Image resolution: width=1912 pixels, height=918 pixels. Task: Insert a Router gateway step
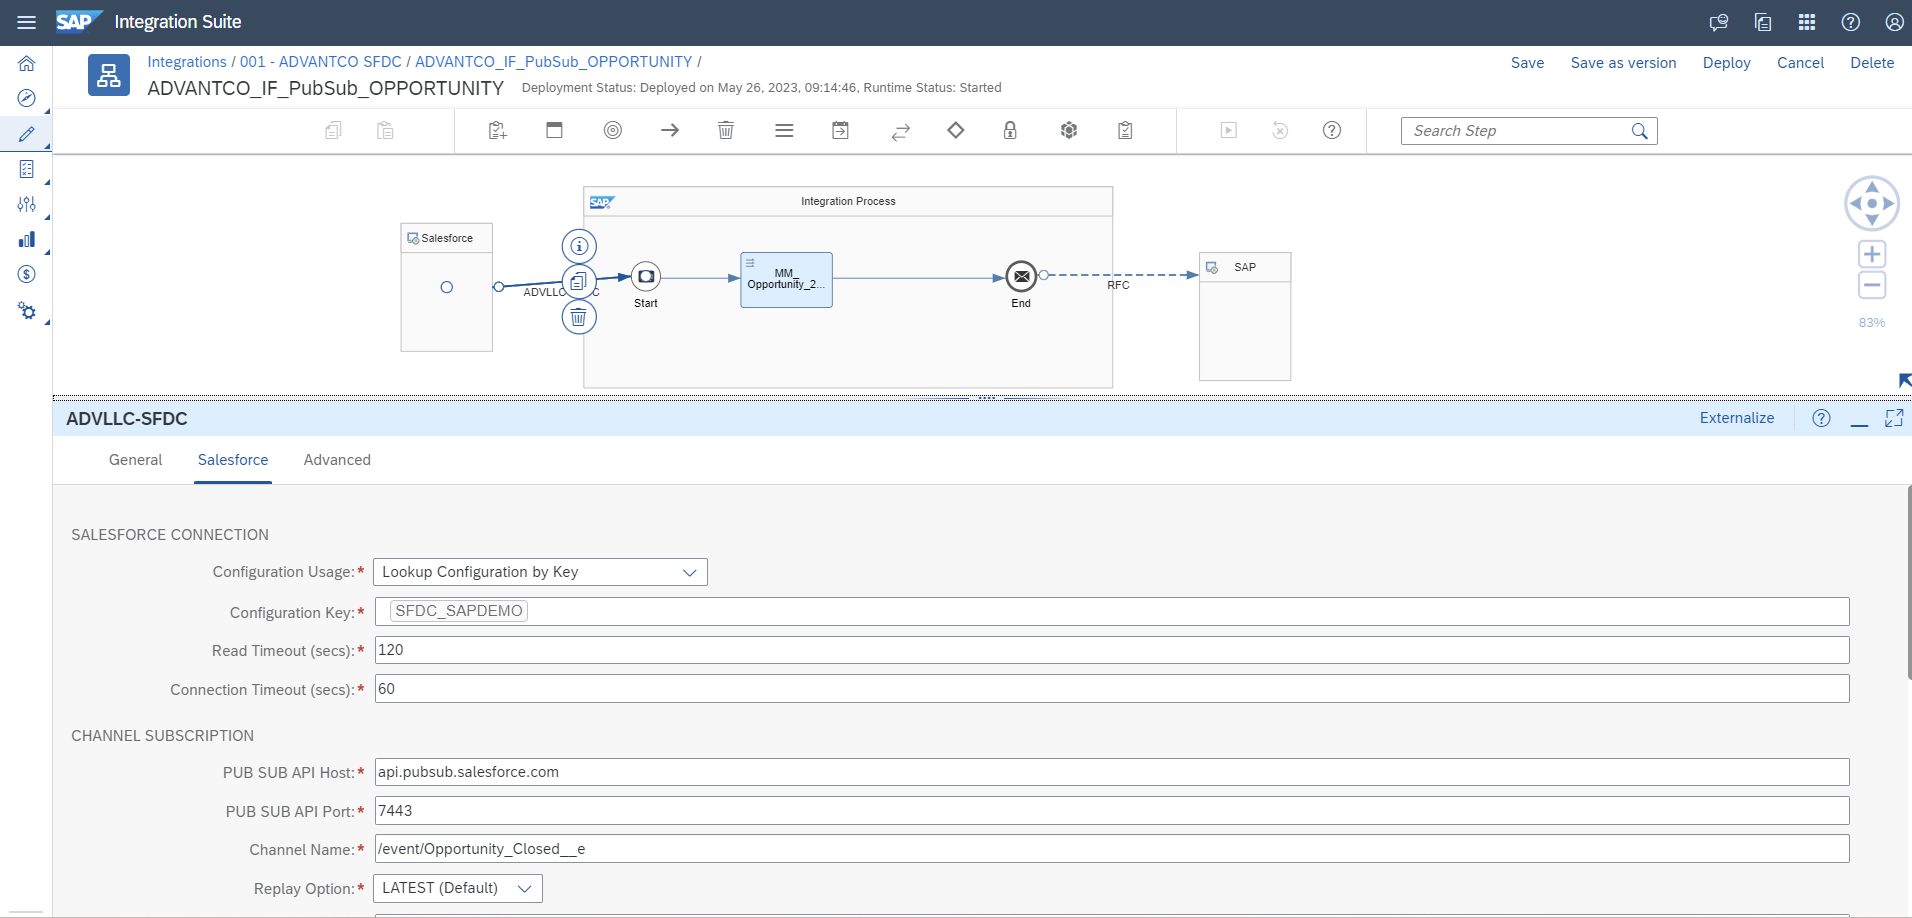[956, 130]
